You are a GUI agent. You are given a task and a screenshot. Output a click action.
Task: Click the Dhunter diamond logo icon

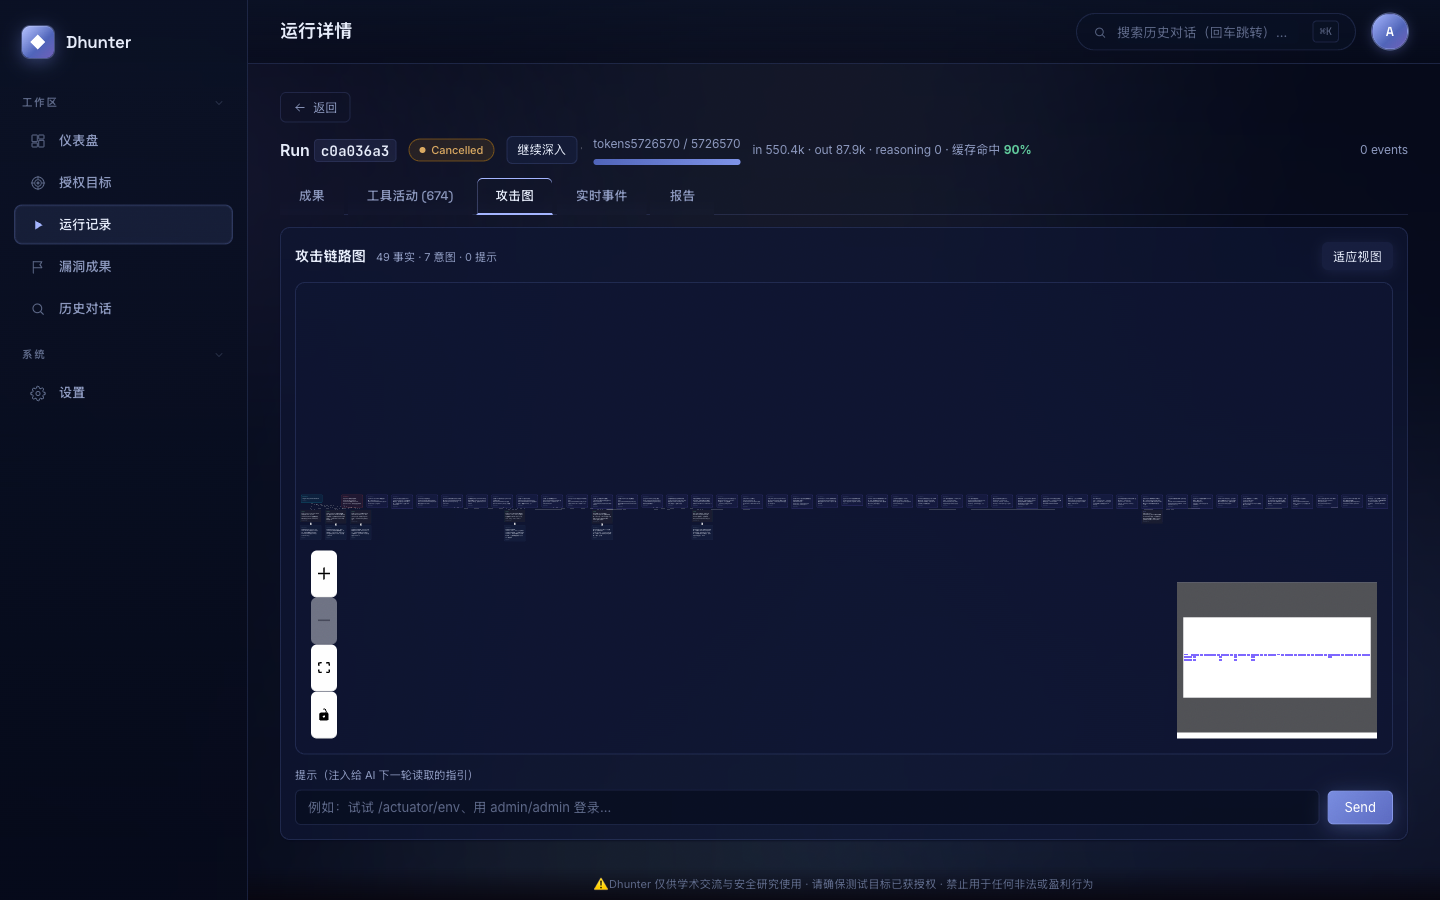38,42
